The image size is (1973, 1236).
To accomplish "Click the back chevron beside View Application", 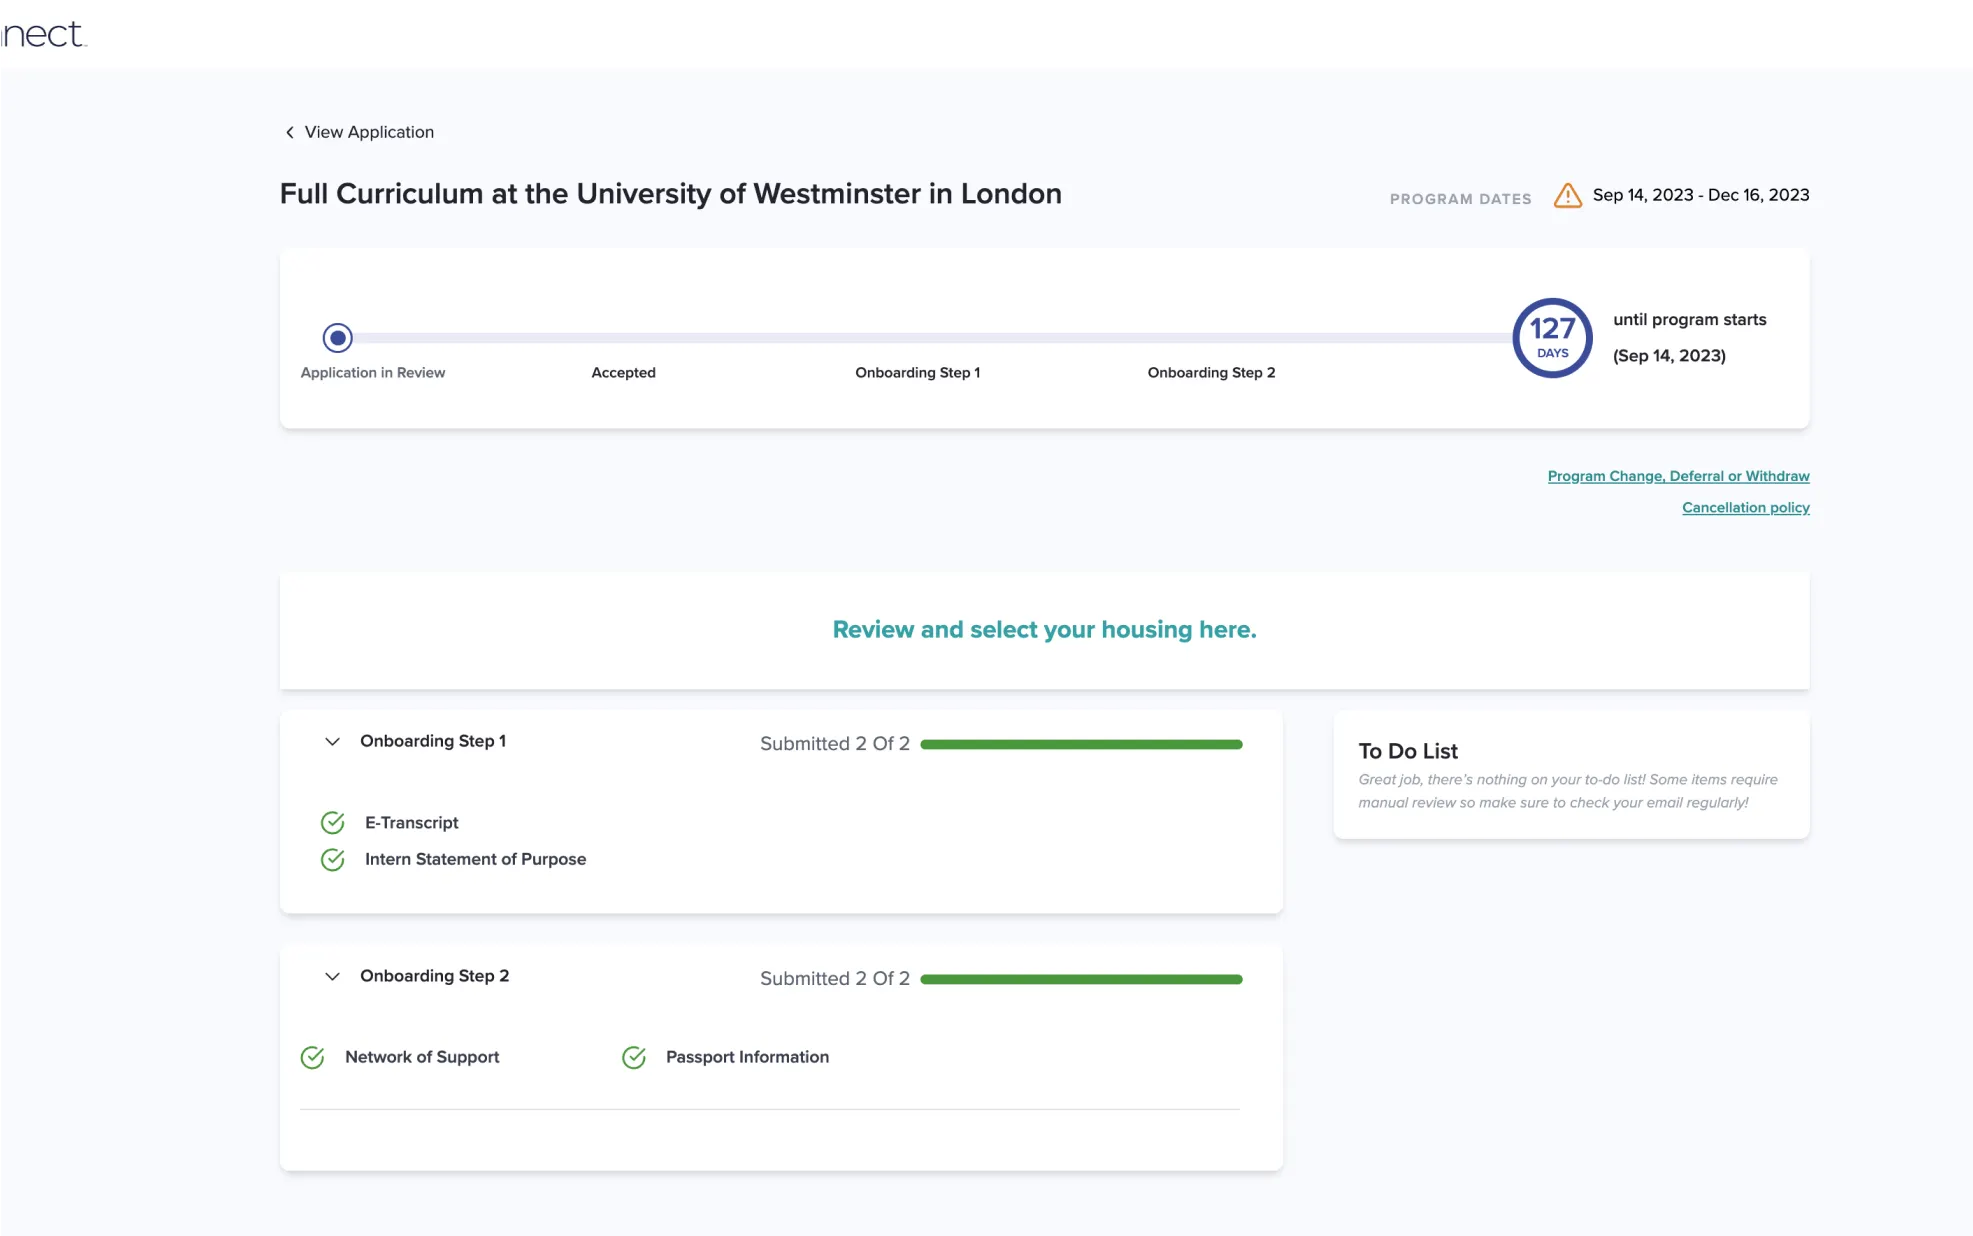I will (290, 132).
